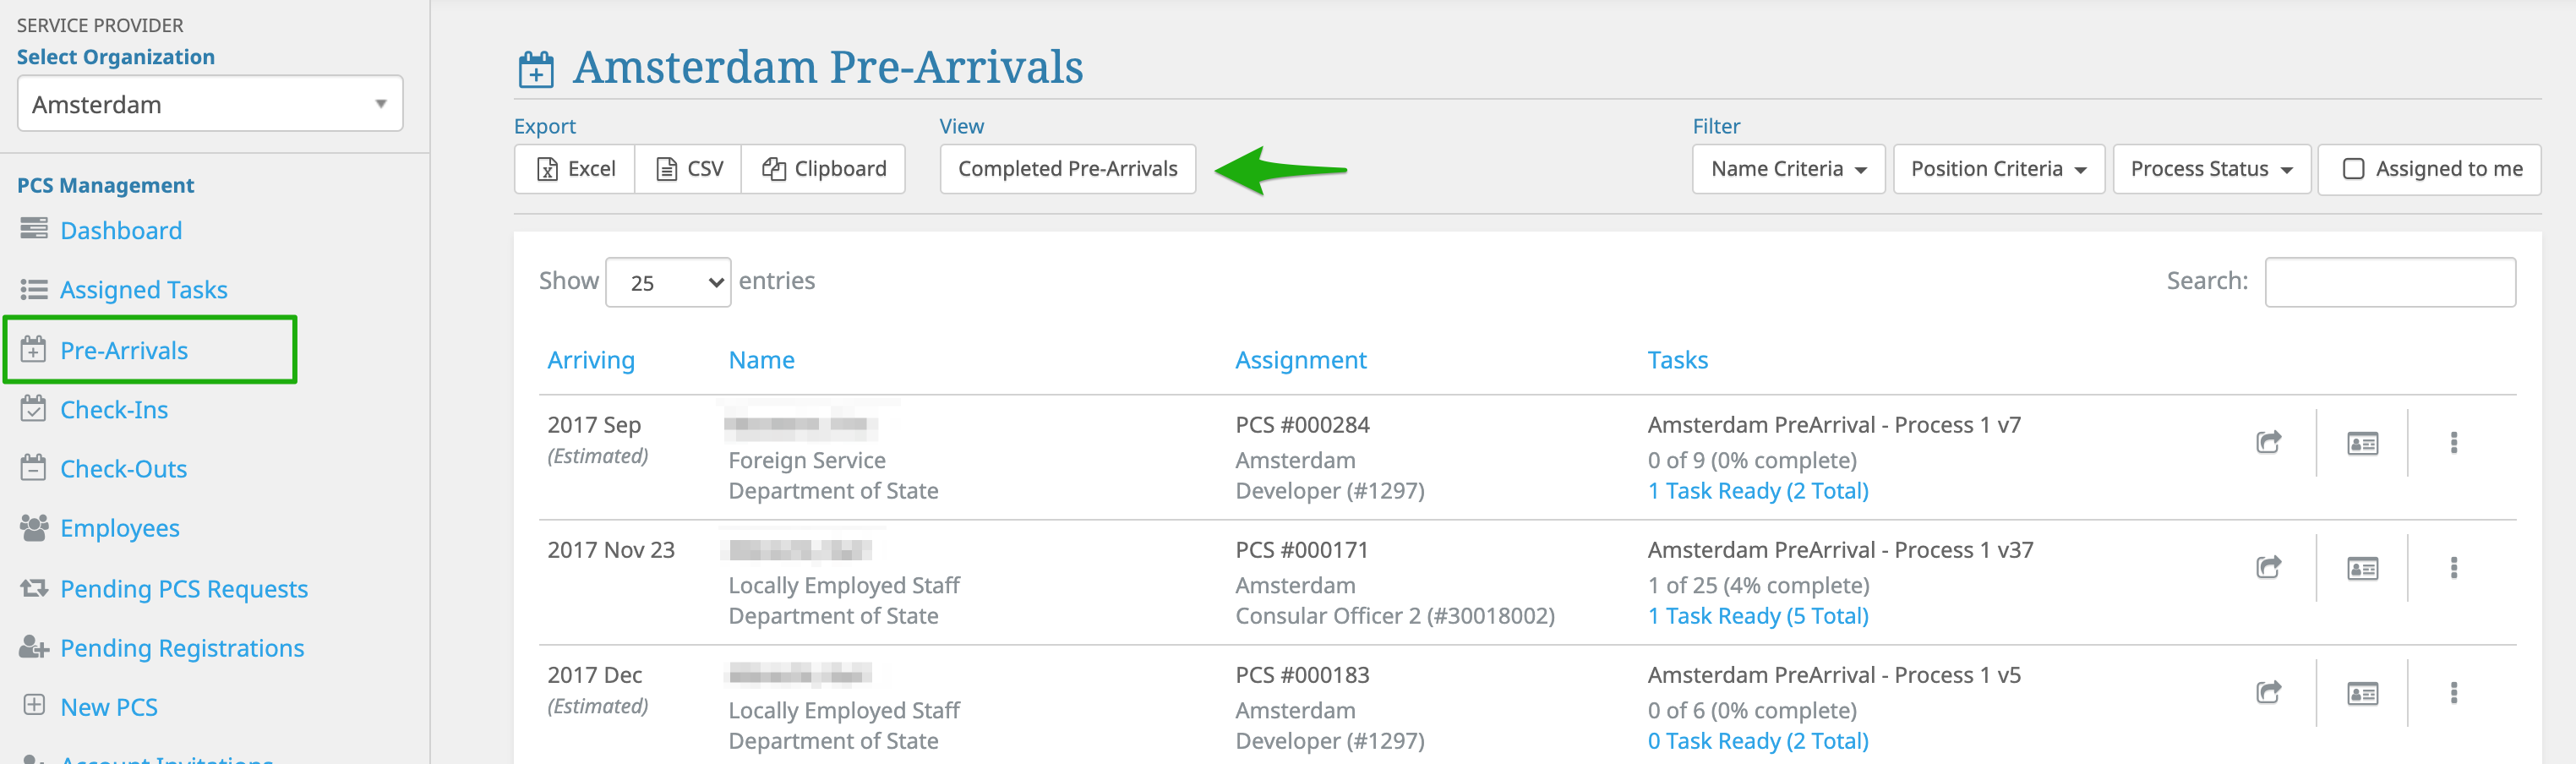Click the Employees group icon in the sidebar

click(x=34, y=527)
